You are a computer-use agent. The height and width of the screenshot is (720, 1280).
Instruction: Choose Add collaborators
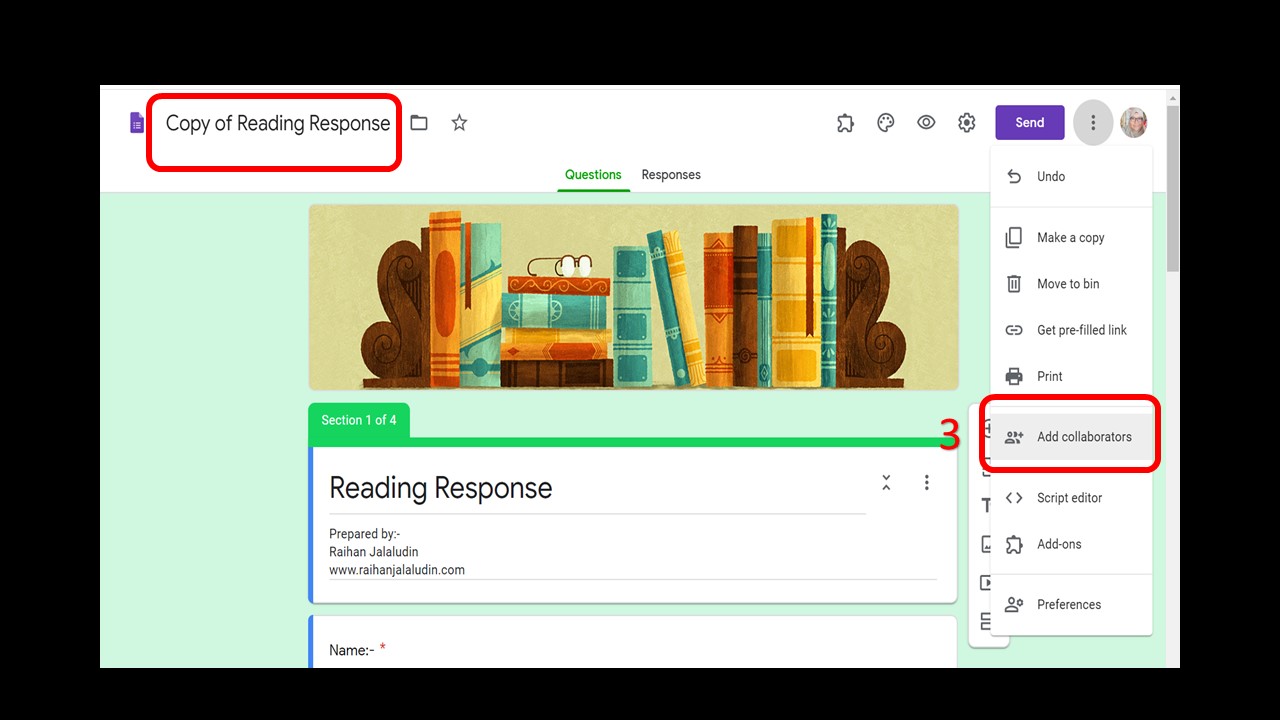[1071, 437]
